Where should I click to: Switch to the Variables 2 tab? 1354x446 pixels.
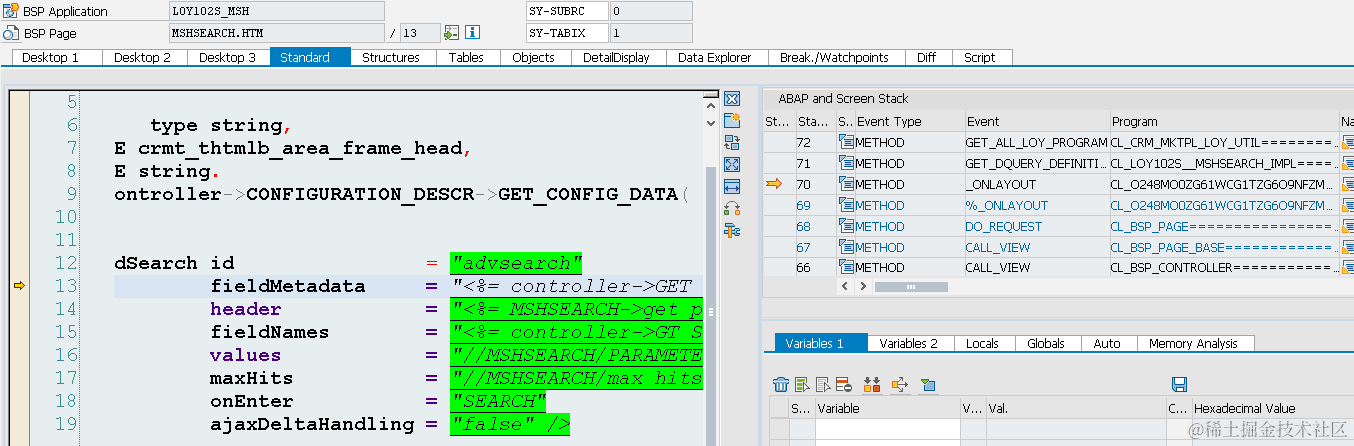tap(909, 343)
